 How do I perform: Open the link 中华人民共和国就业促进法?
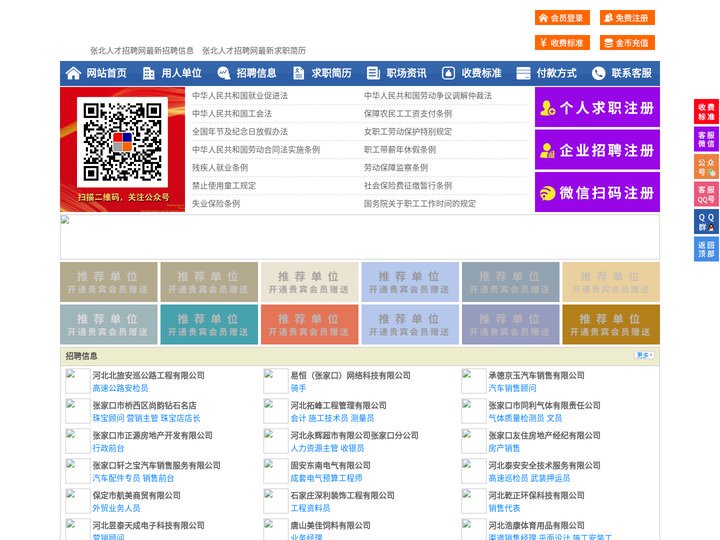click(240, 96)
